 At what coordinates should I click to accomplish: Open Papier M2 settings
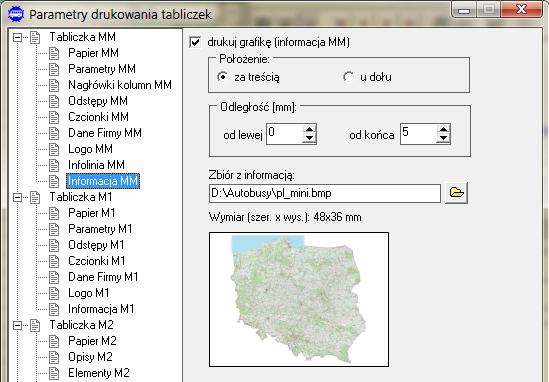point(92,341)
